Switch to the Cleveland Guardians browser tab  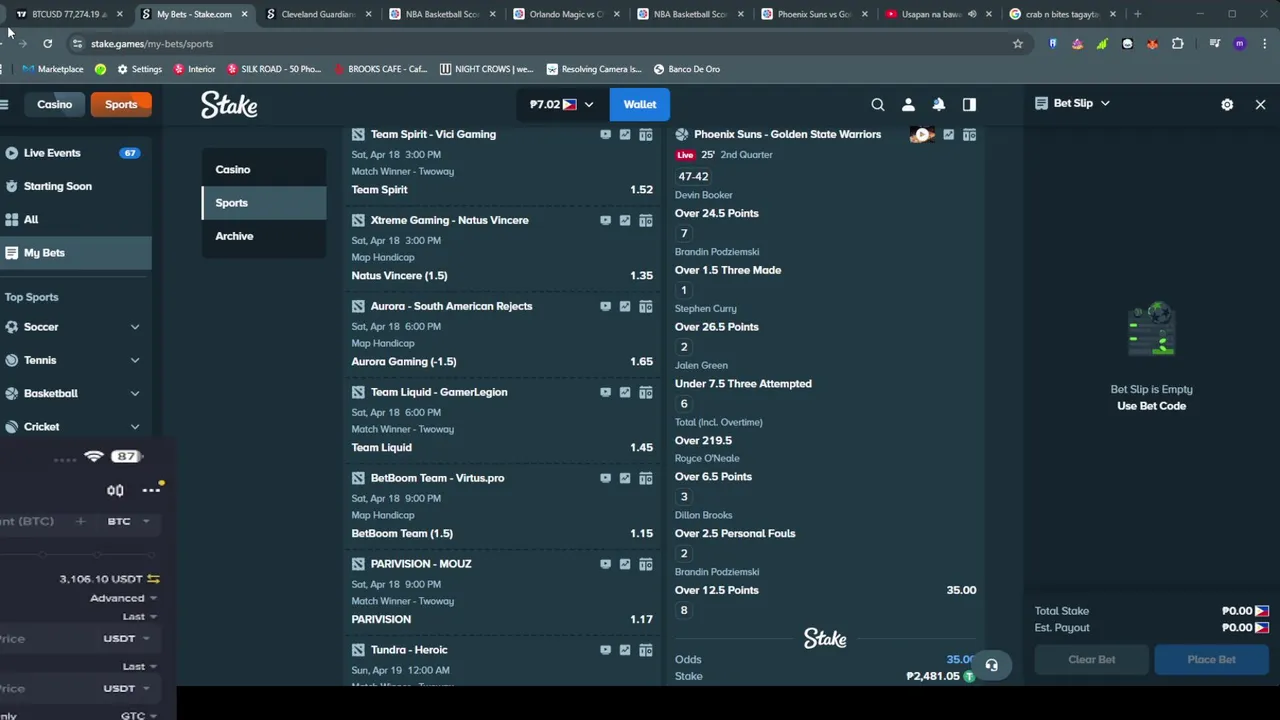coord(318,14)
